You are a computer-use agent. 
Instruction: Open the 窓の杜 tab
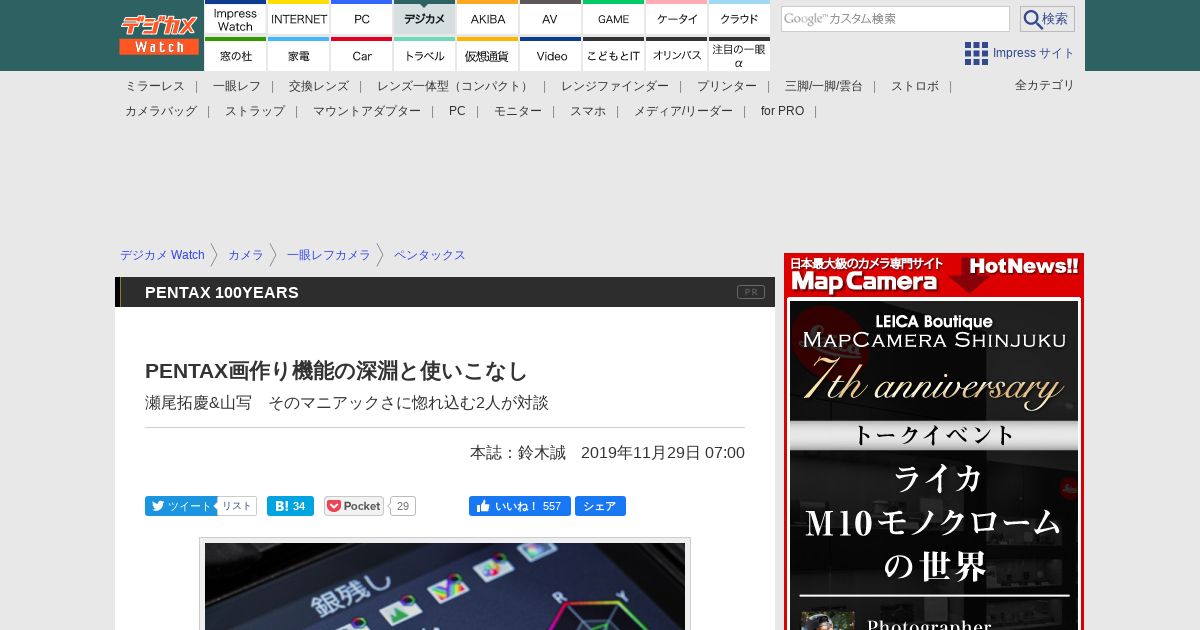(x=235, y=55)
